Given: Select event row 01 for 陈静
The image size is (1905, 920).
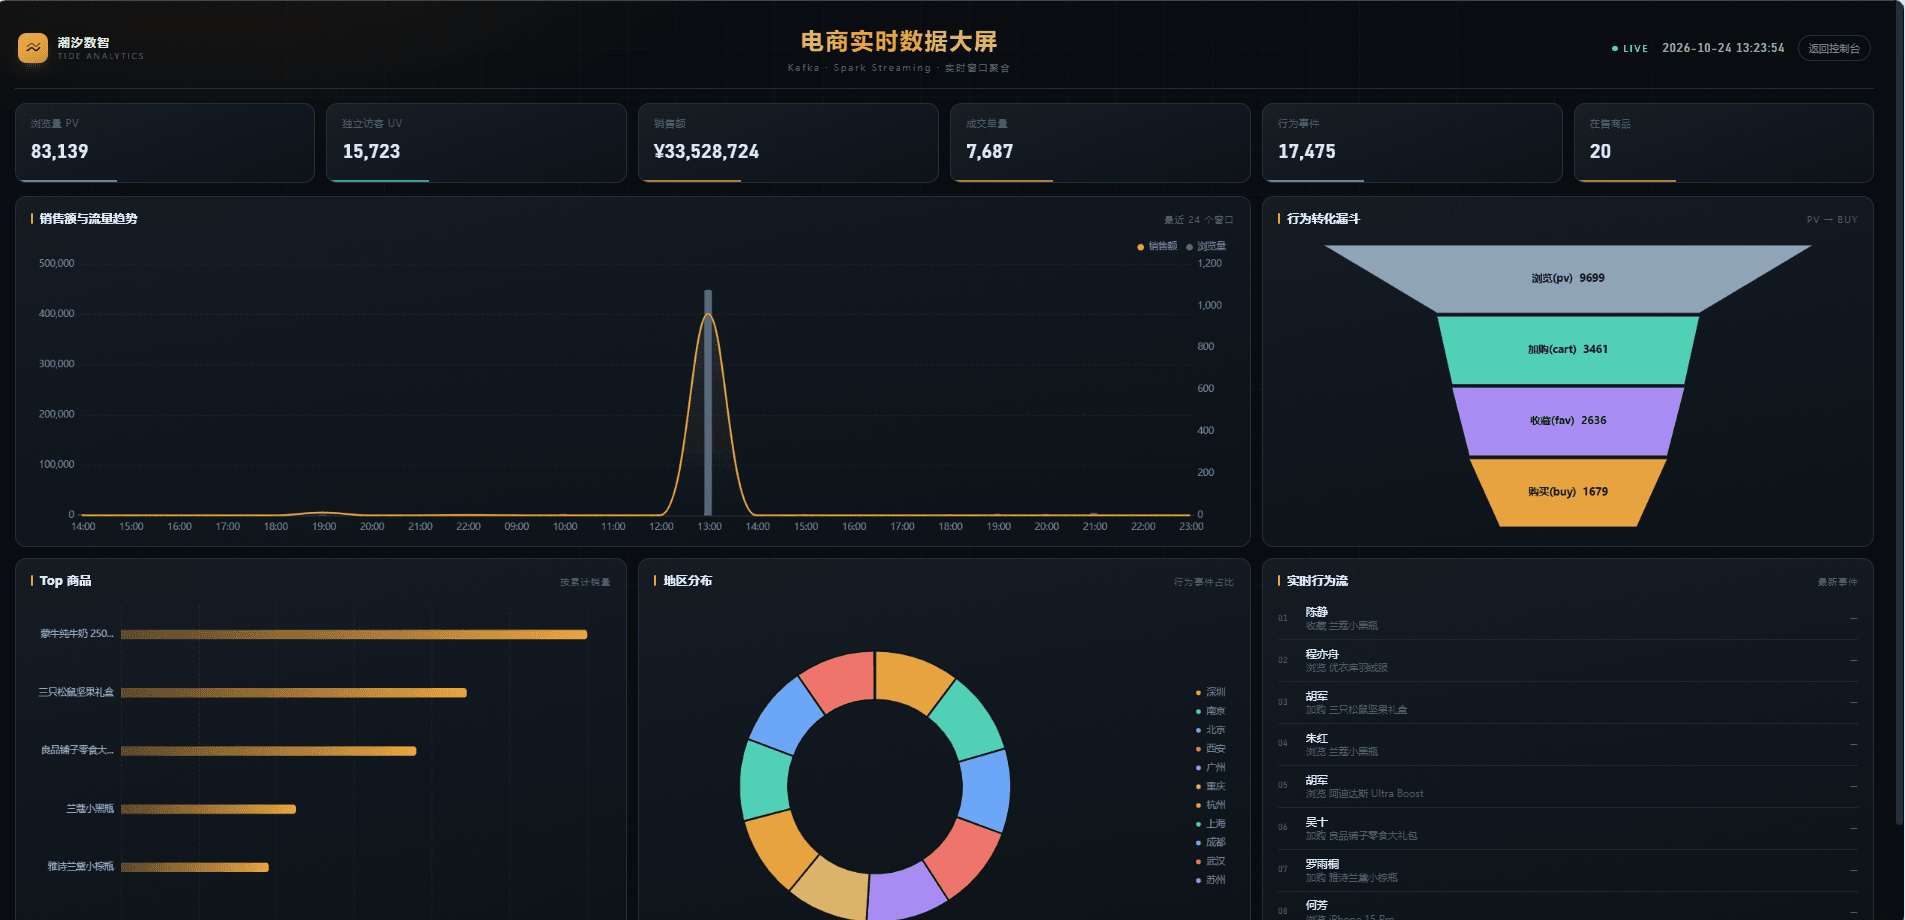Looking at the screenshot, I should pyautogui.click(x=1568, y=619).
